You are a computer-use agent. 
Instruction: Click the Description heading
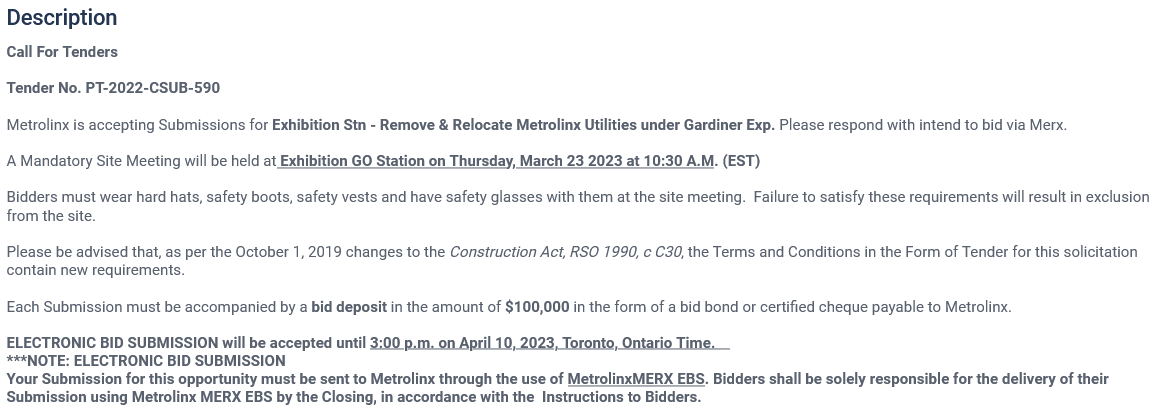(62, 18)
